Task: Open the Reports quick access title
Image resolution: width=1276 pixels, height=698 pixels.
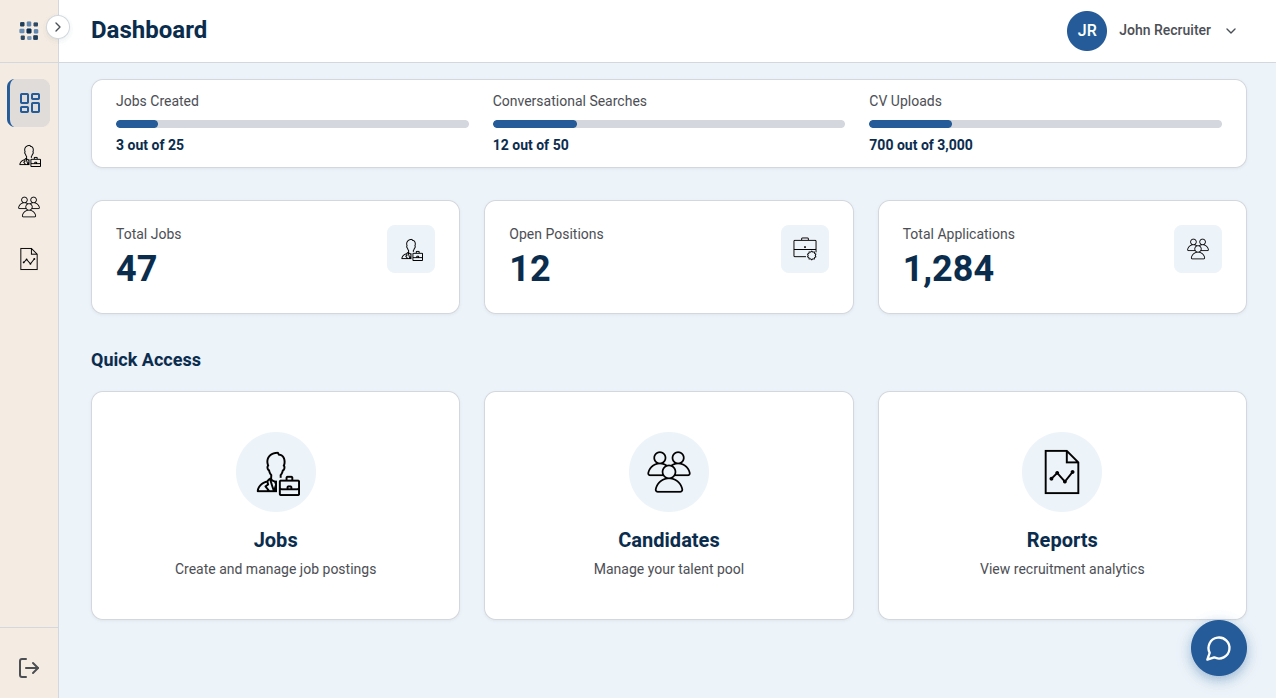Action: 1062,540
